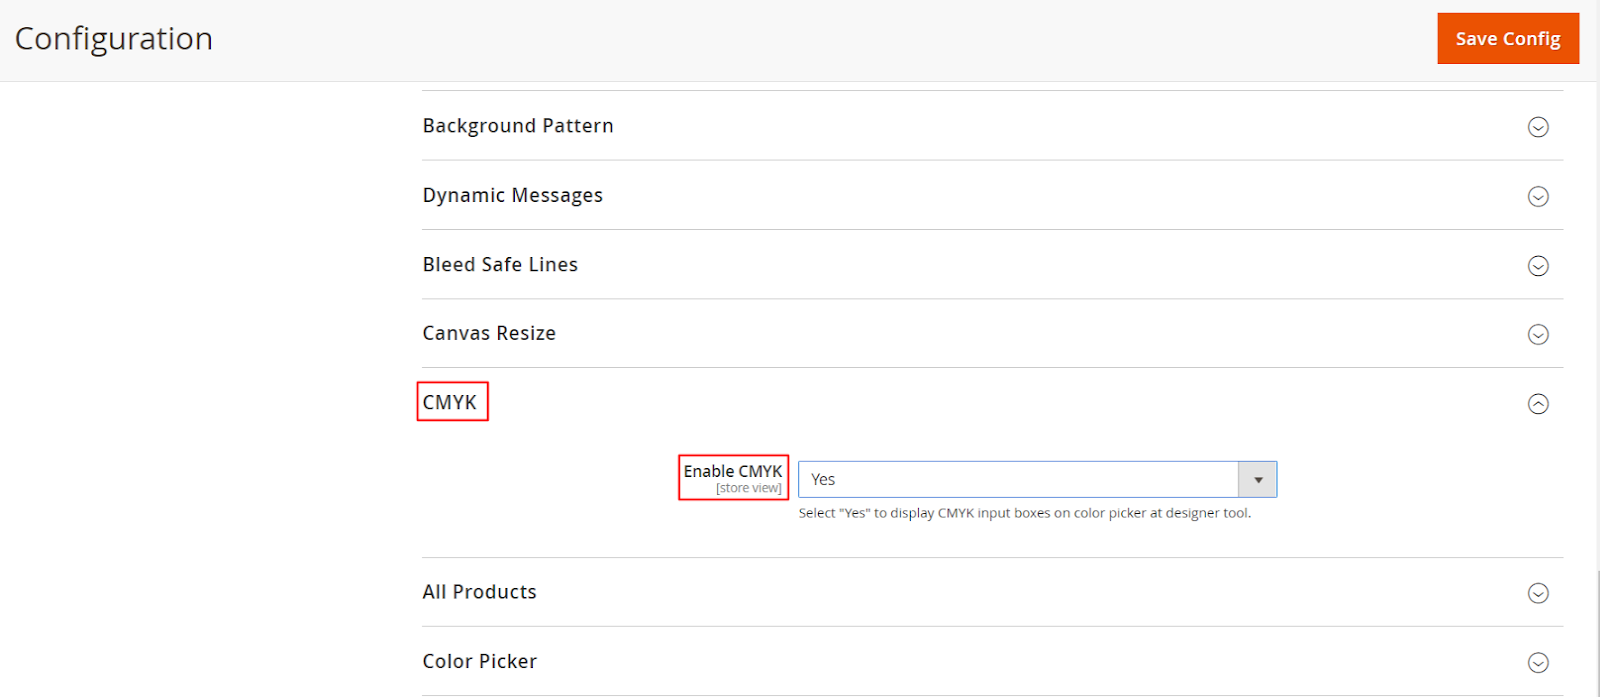Click the Background Pattern section title
This screenshot has height=697, width=1600.
(x=518, y=126)
